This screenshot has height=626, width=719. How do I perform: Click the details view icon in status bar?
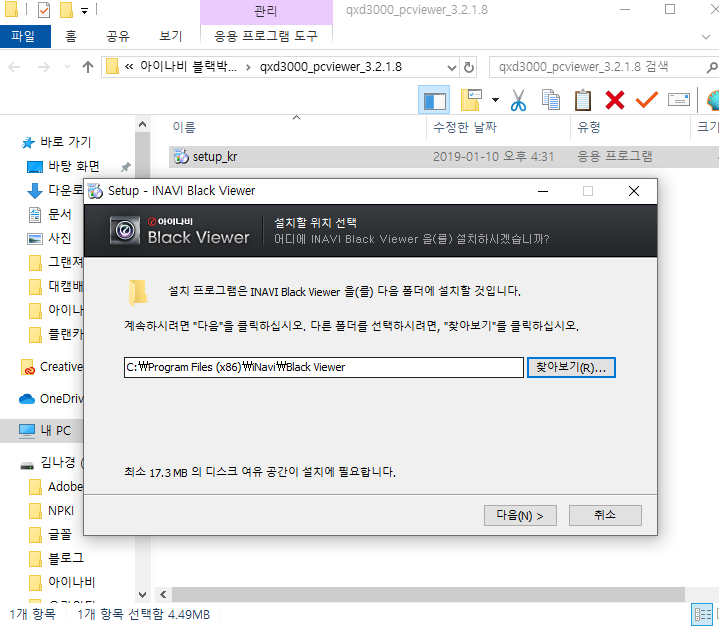(x=702, y=615)
